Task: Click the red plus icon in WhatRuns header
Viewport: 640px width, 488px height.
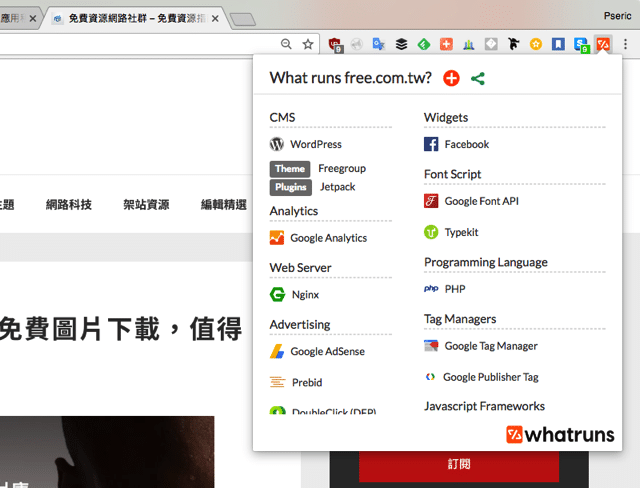Action: point(452,78)
